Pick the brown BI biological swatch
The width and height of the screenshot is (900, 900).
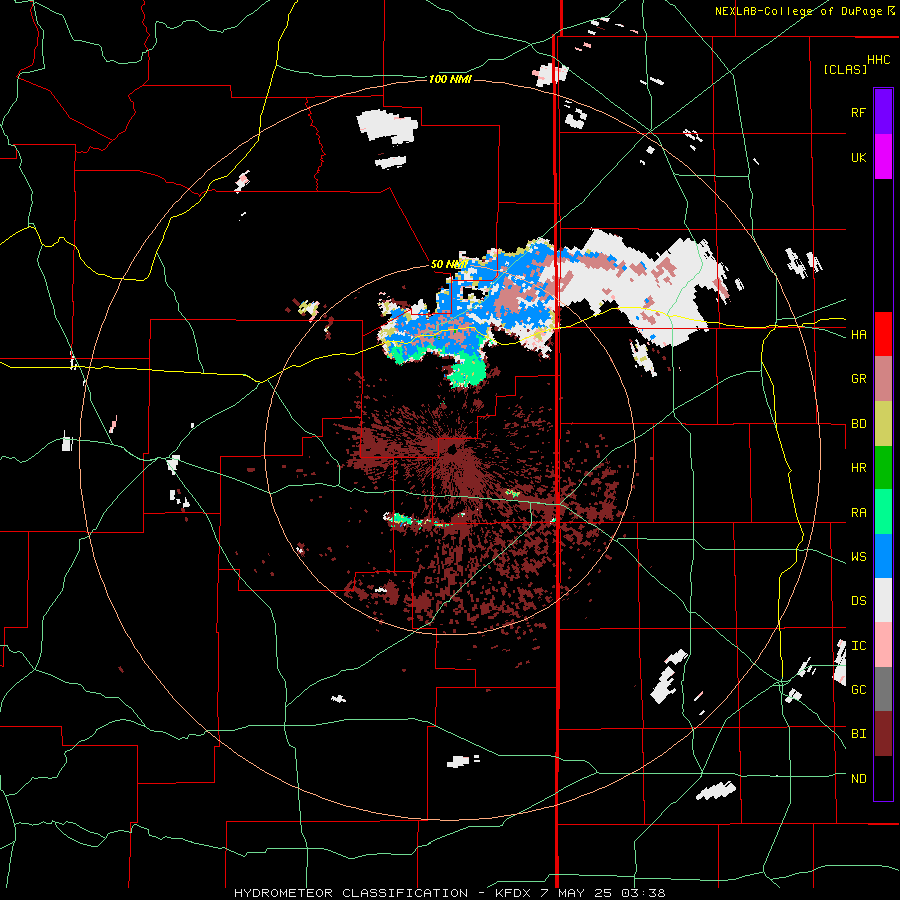click(883, 734)
